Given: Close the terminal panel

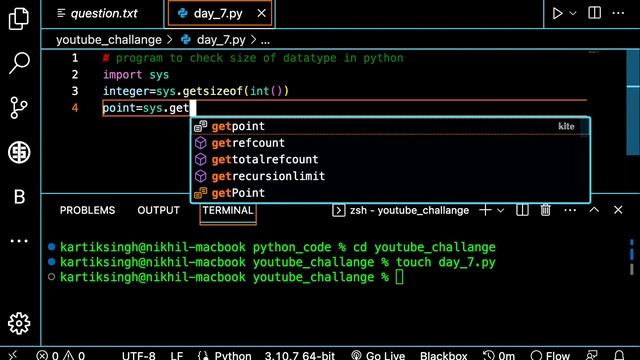Looking at the screenshot, I should point(618,210).
